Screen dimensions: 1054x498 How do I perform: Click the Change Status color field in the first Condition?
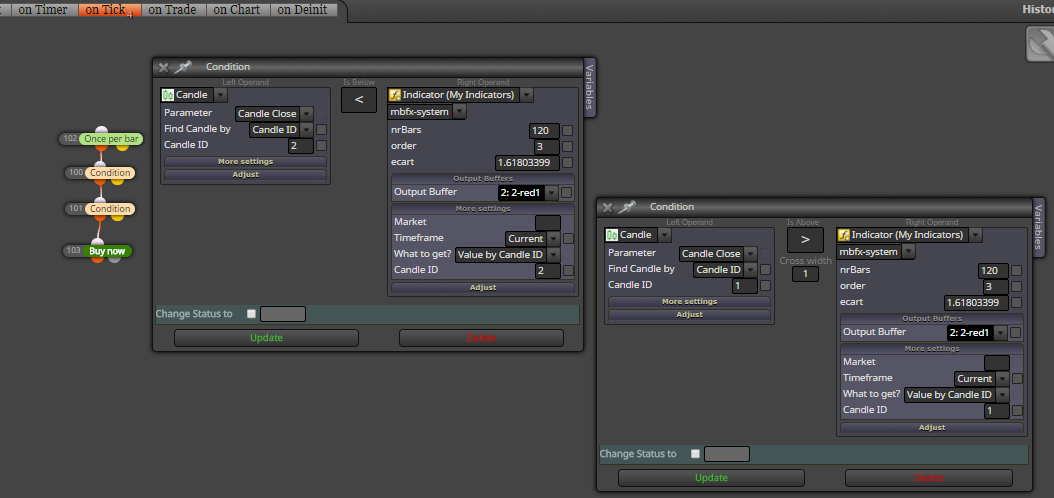[x=283, y=314]
